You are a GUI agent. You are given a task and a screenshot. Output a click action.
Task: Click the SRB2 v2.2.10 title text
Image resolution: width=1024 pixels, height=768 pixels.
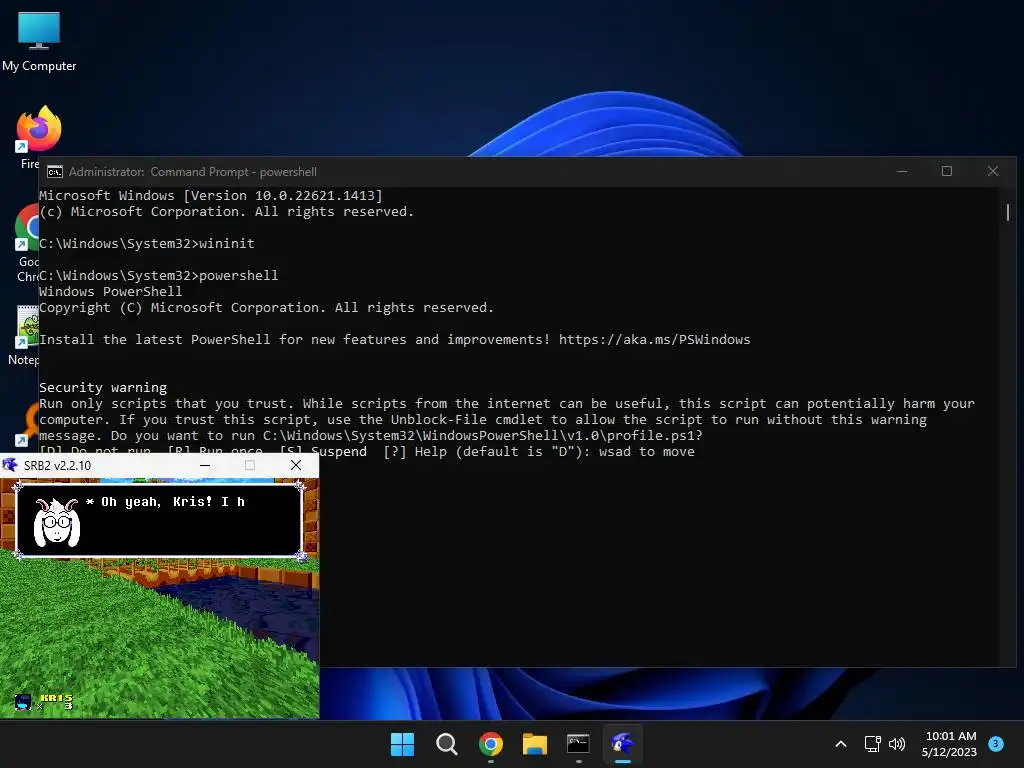57,466
